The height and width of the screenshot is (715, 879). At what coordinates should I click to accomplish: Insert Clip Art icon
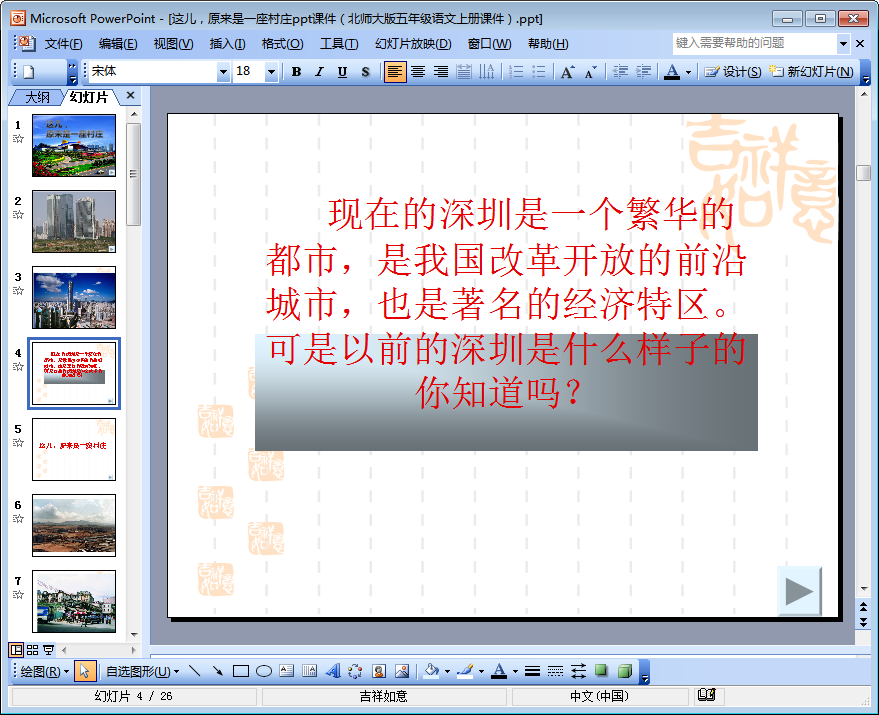tap(378, 671)
